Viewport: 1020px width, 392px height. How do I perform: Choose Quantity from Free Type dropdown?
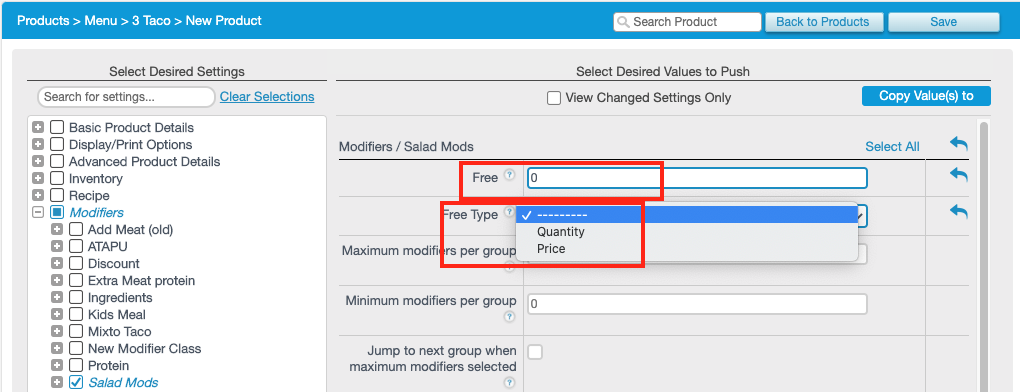tap(687, 232)
